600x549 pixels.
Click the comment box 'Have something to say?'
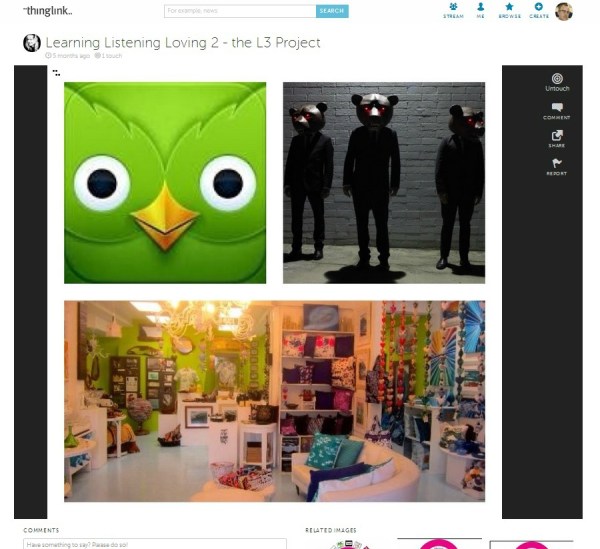[155, 544]
